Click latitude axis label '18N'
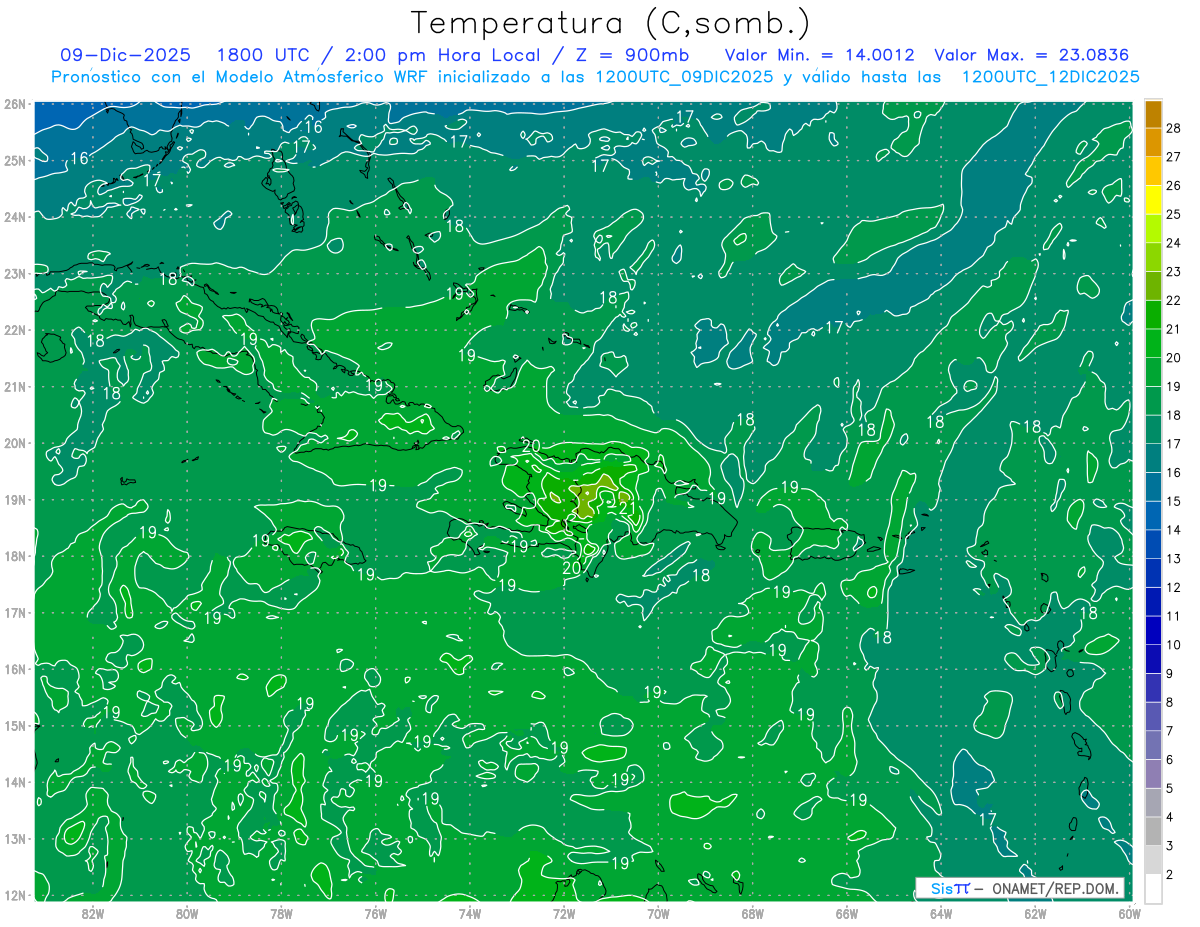1200x927 pixels. 15,556
